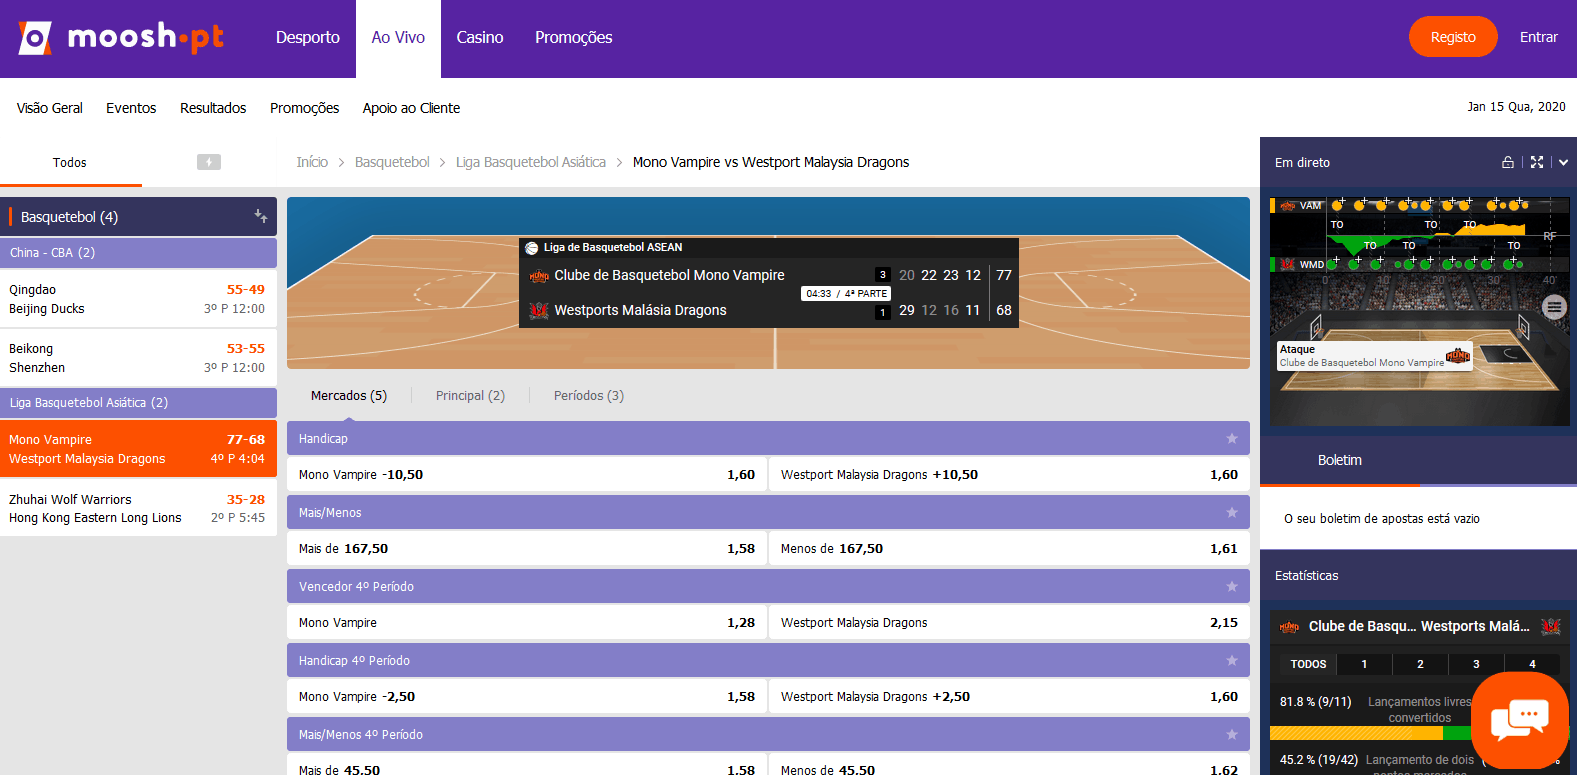Select period 1 in statistics
The image size is (1577, 775).
1364,664
